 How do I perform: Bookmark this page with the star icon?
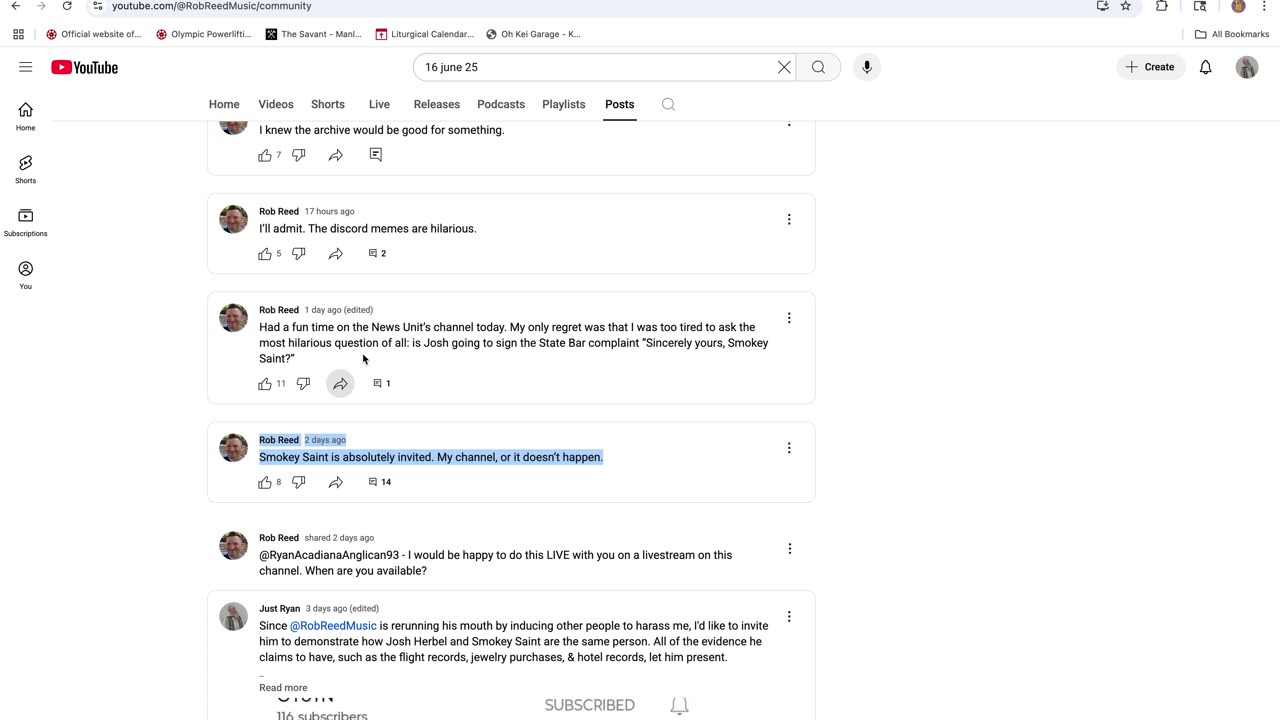pos(1125,6)
